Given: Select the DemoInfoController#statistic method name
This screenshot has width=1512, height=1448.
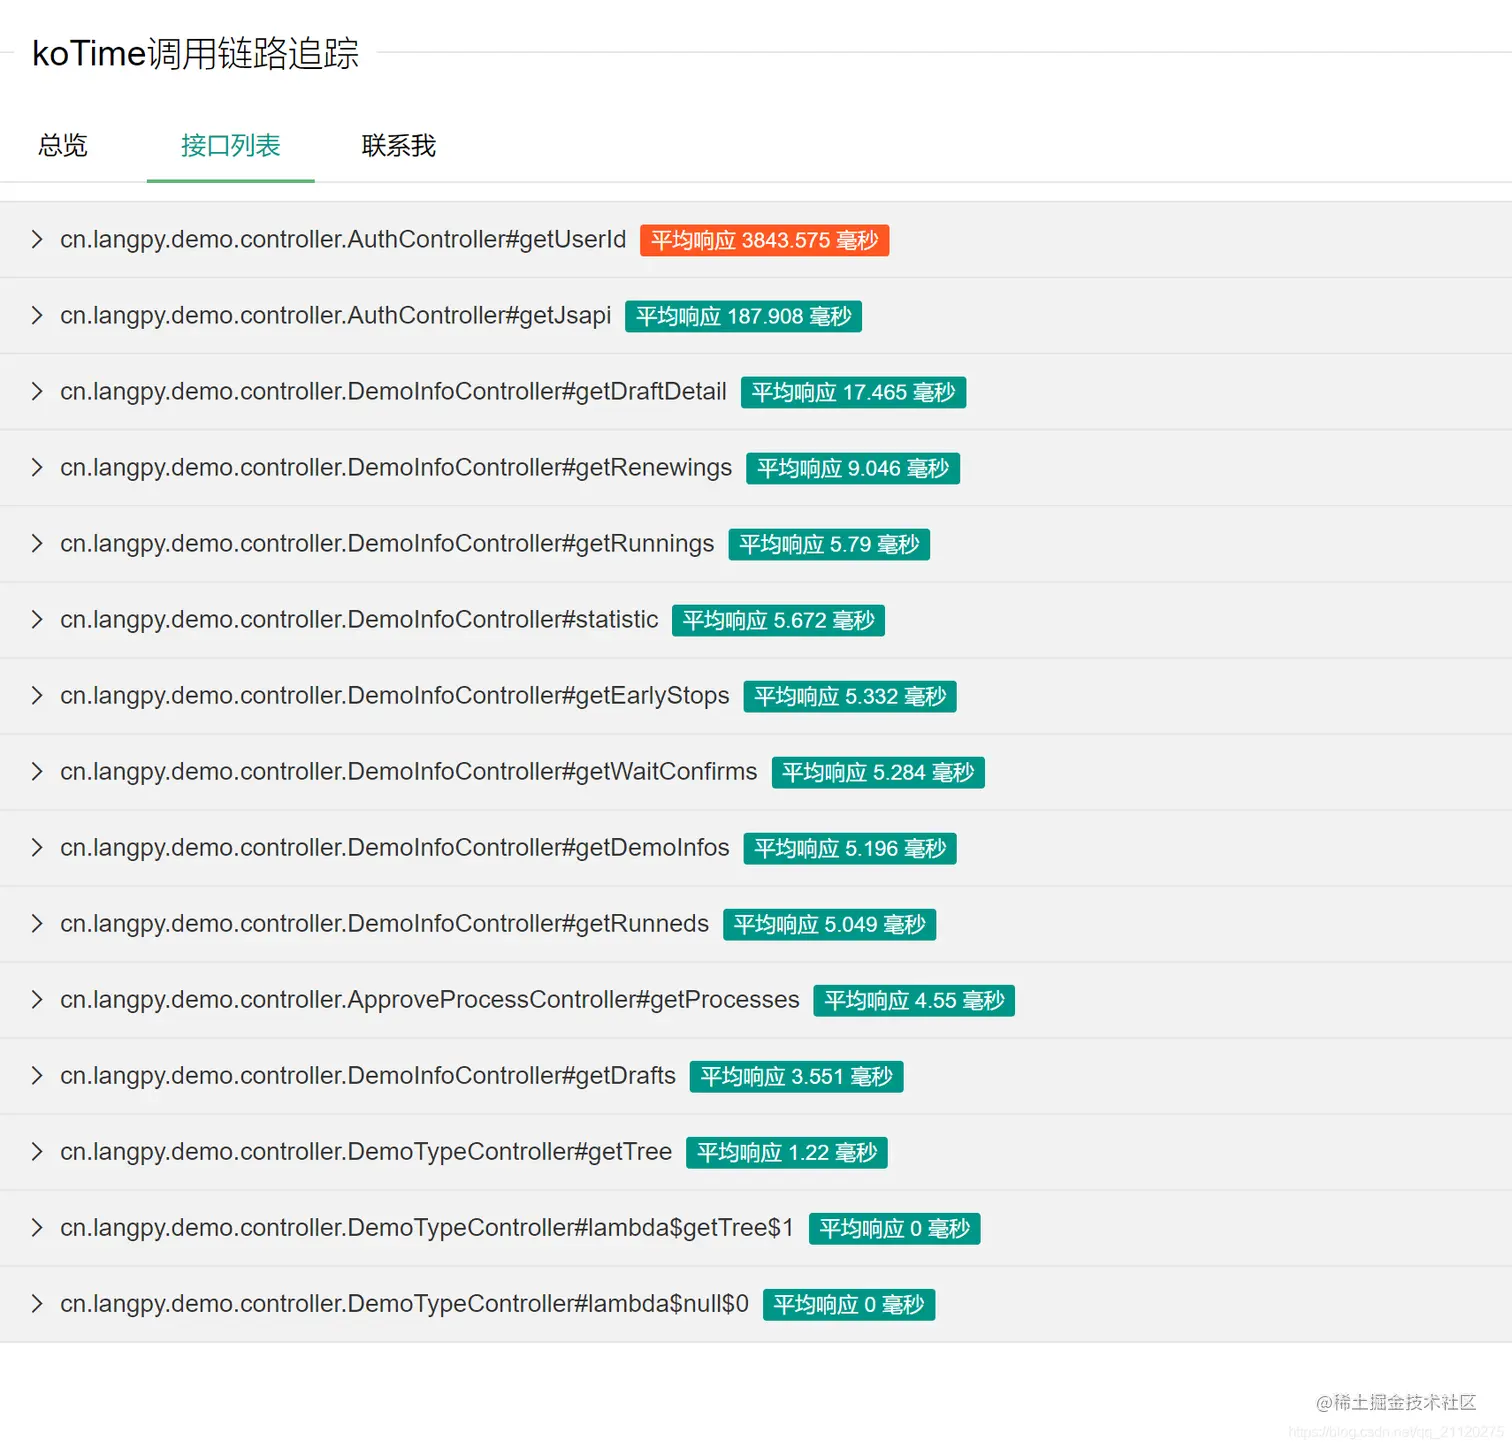Looking at the screenshot, I should click(x=359, y=620).
